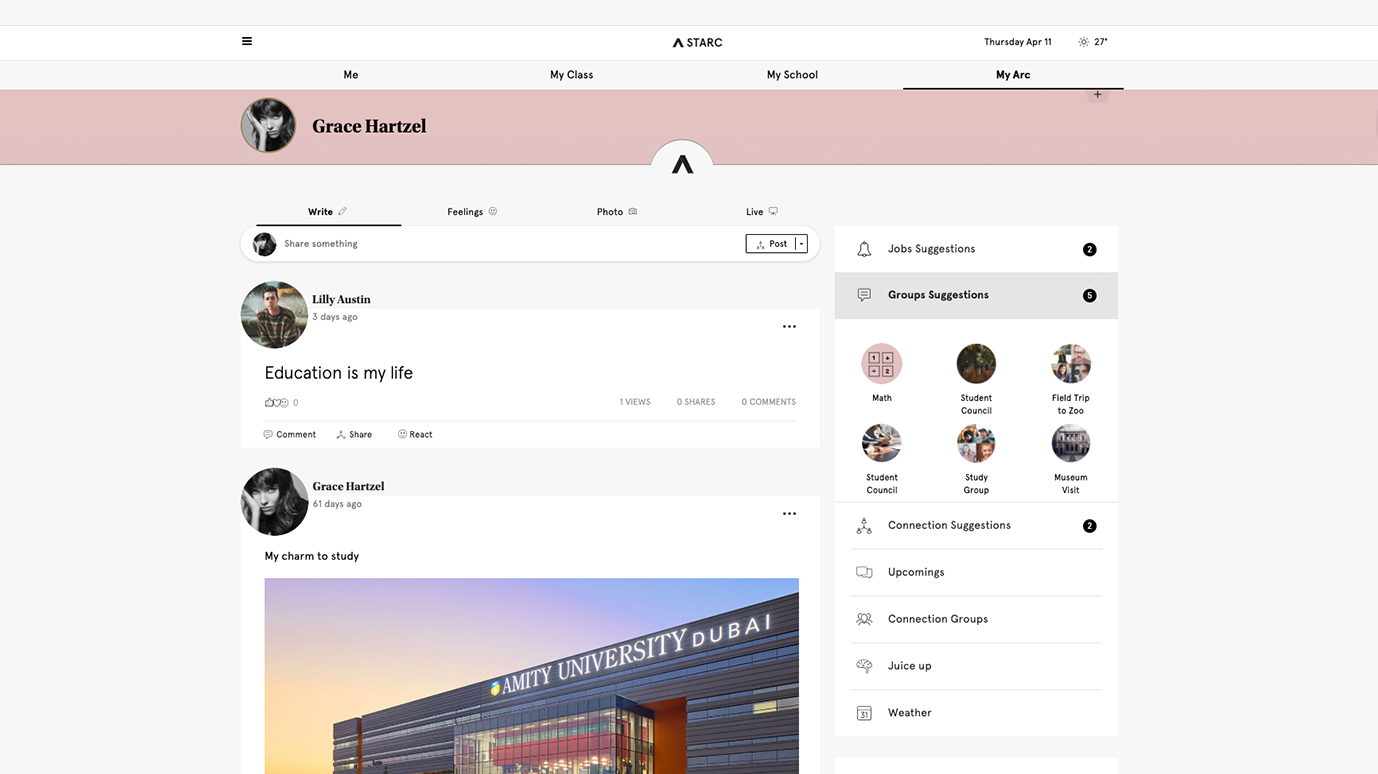Click Comment on Lilly Austin's post
Image resolution: width=1378 pixels, height=774 pixels.
click(289, 435)
